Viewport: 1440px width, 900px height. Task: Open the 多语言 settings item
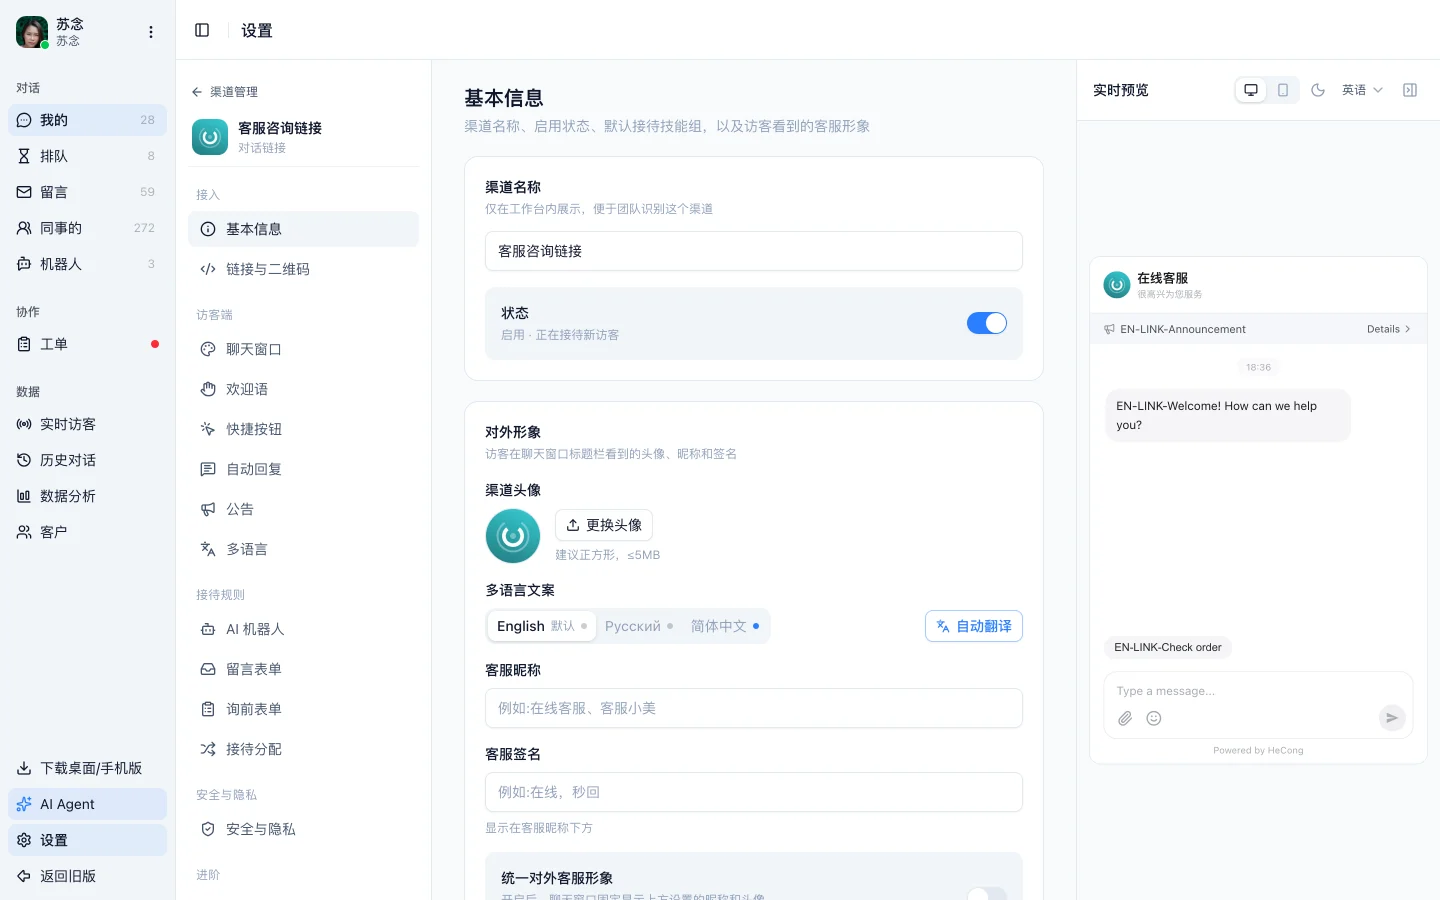pyautogui.click(x=303, y=549)
